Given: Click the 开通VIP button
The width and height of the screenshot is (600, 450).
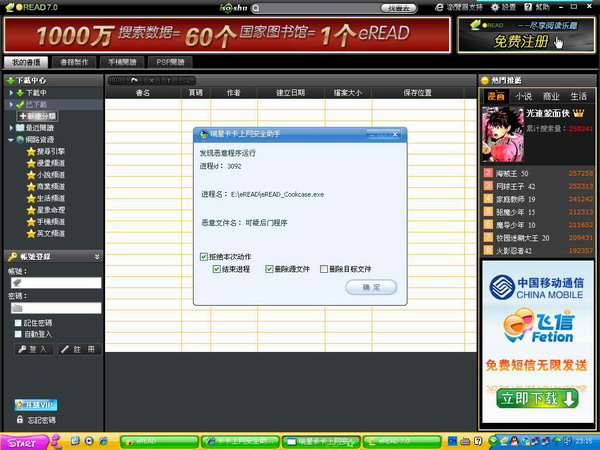Looking at the screenshot, I should [x=36, y=405].
